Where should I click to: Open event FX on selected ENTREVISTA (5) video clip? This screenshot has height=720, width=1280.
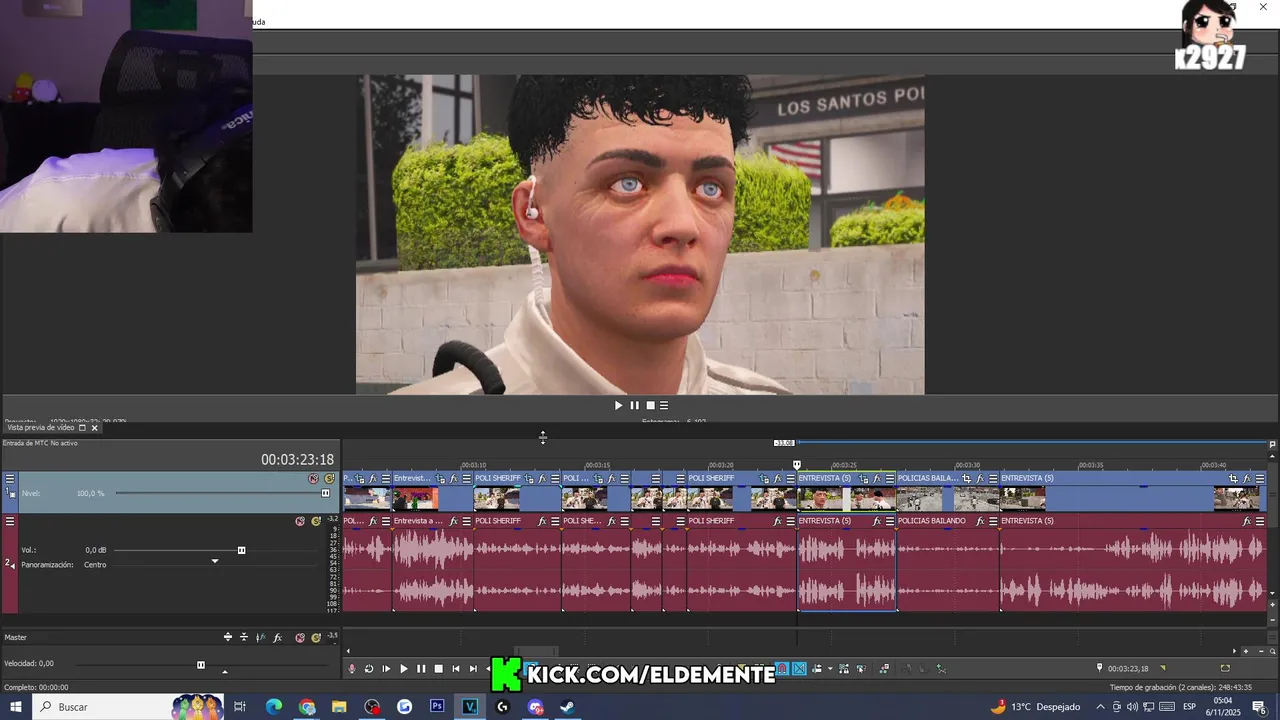pyautogui.click(x=877, y=479)
